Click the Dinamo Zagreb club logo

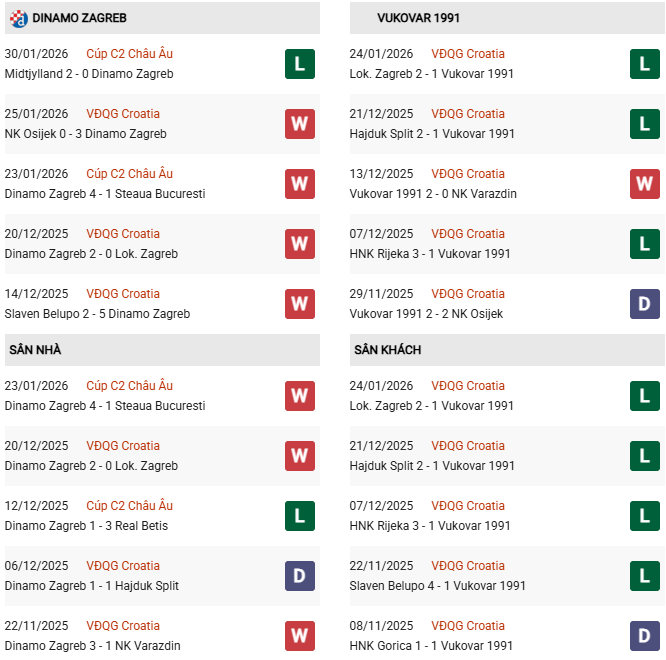tap(19, 18)
